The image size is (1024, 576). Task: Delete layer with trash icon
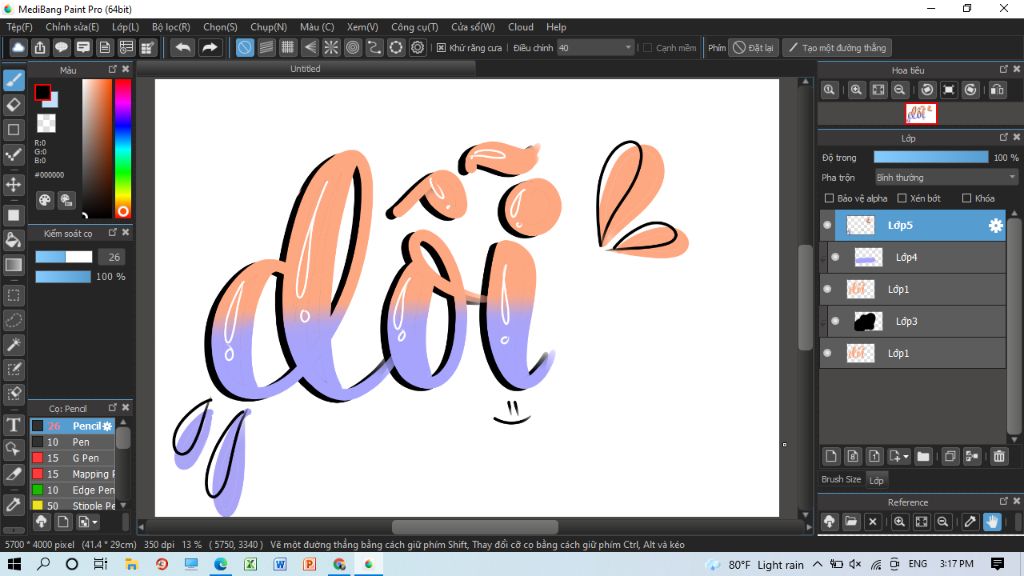(x=999, y=456)
